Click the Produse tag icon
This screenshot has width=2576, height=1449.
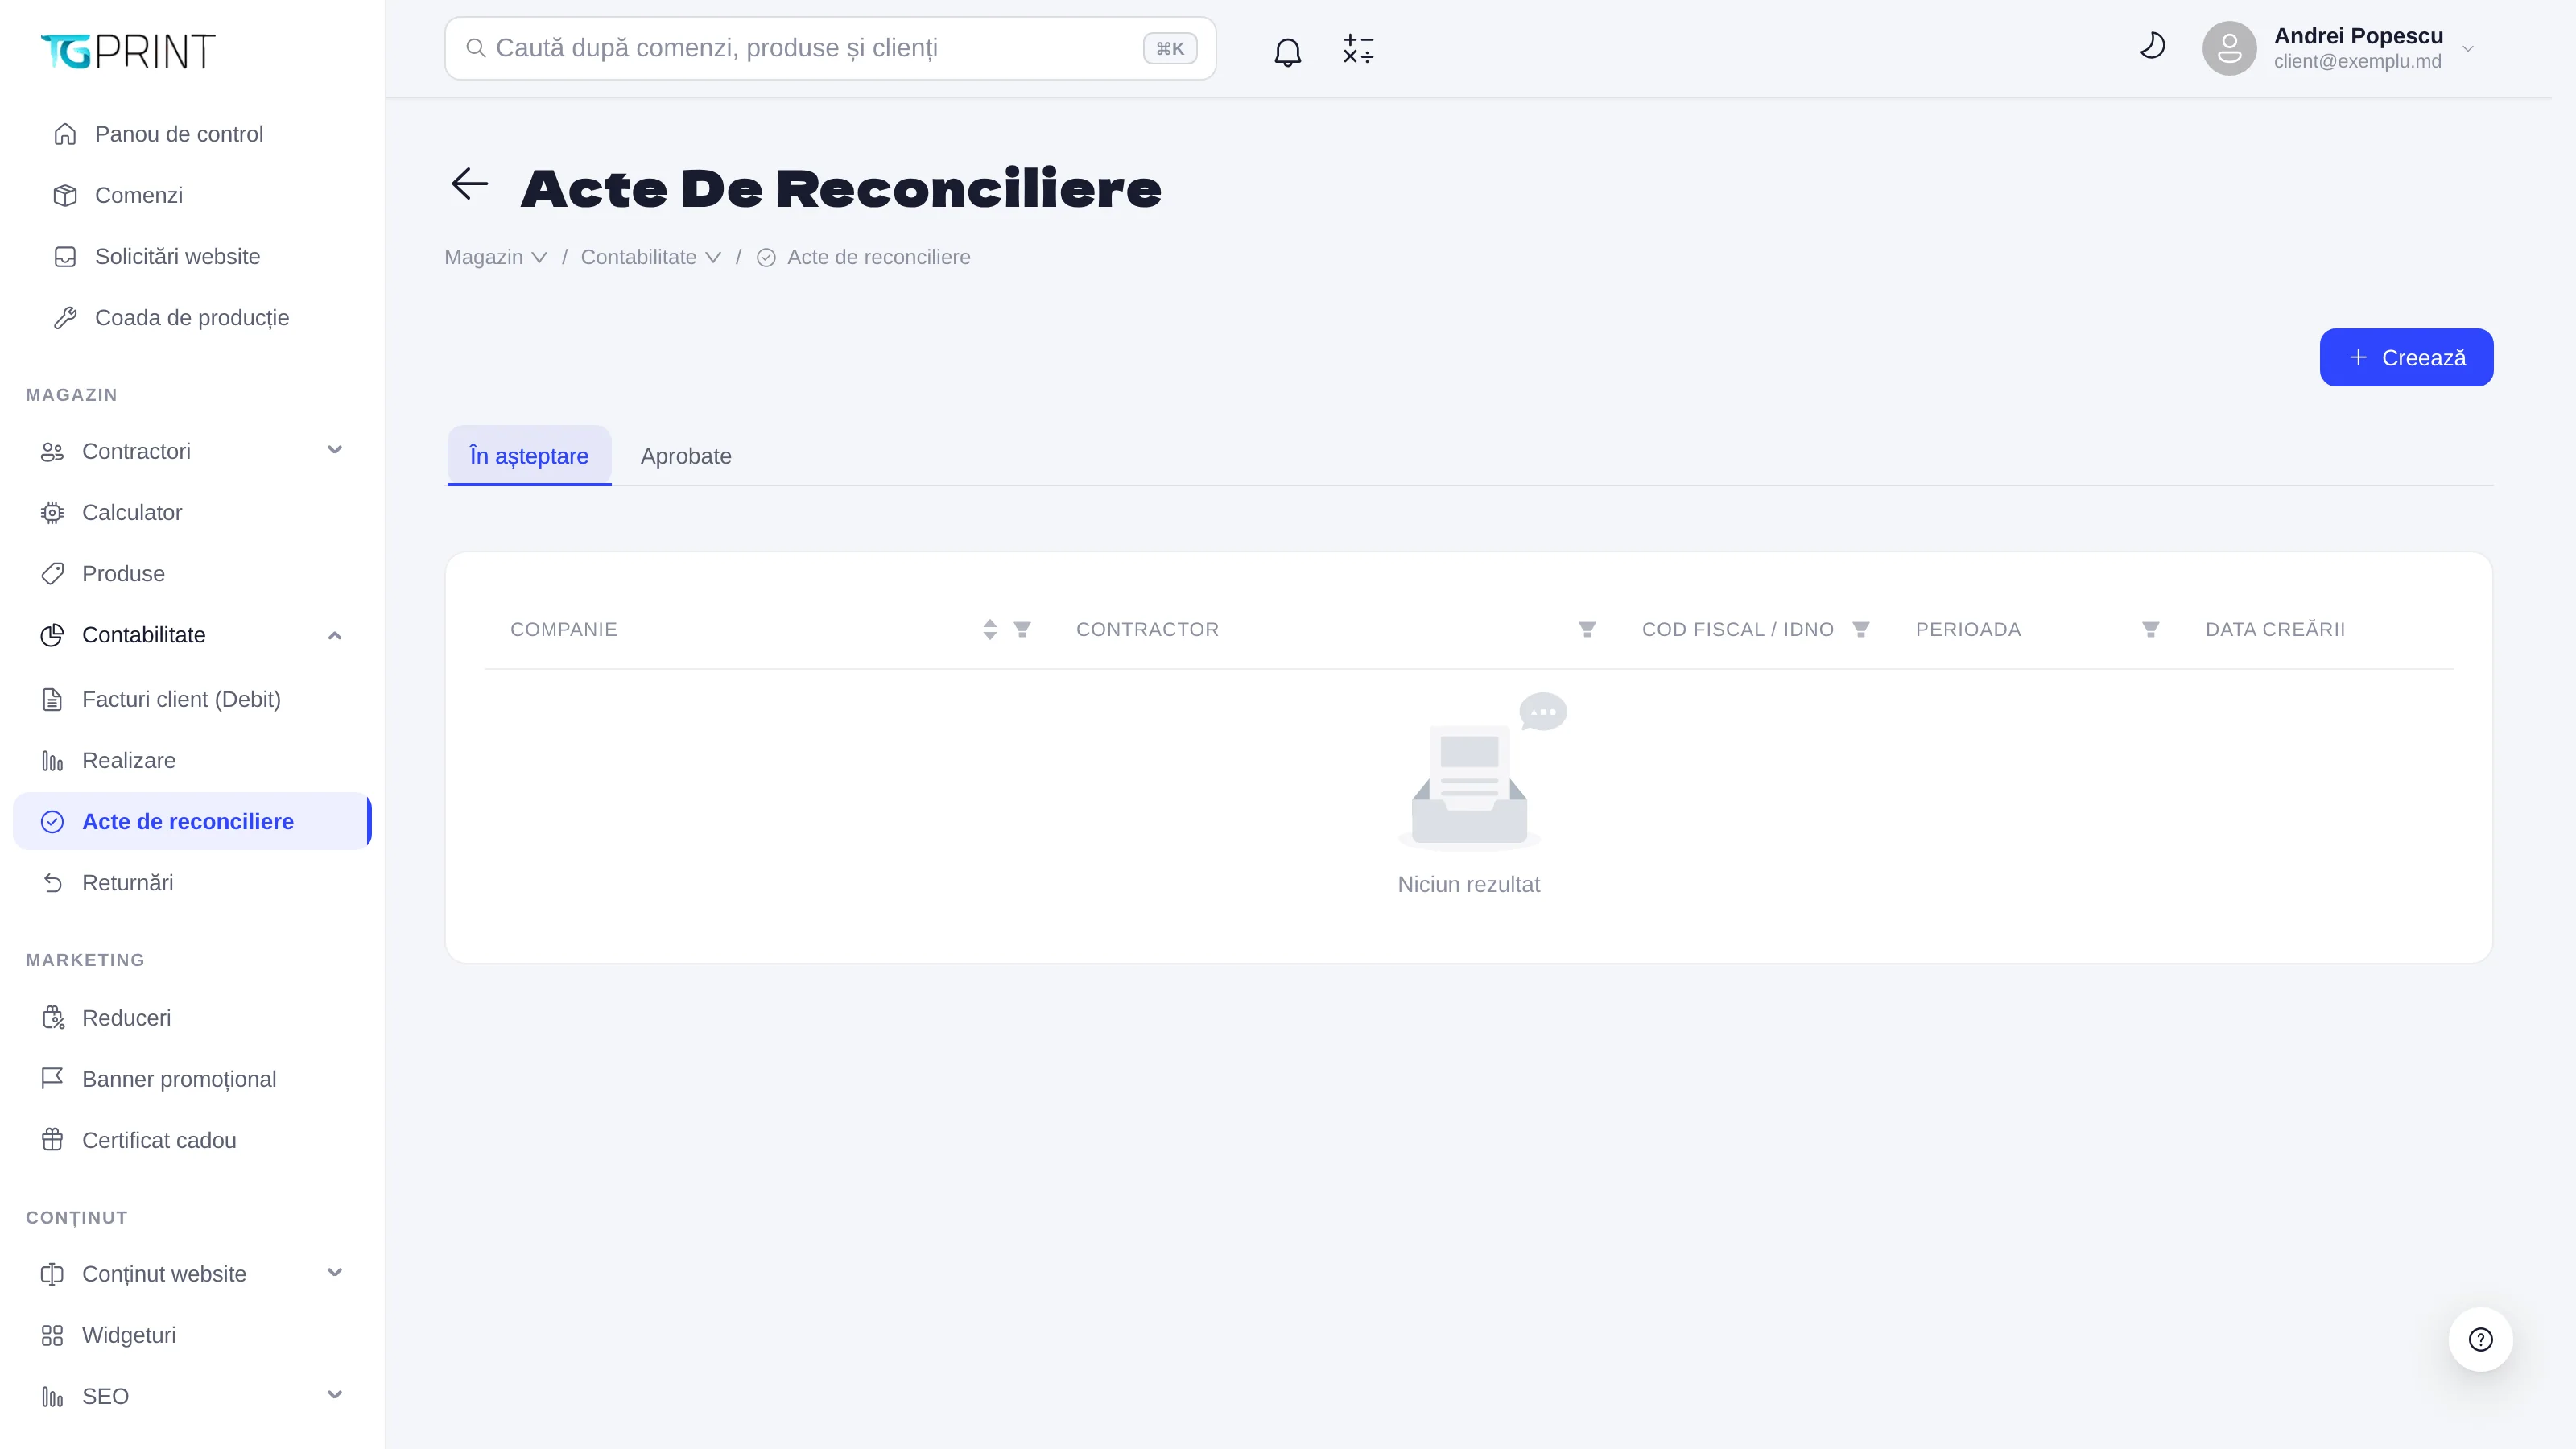[52, 574]
